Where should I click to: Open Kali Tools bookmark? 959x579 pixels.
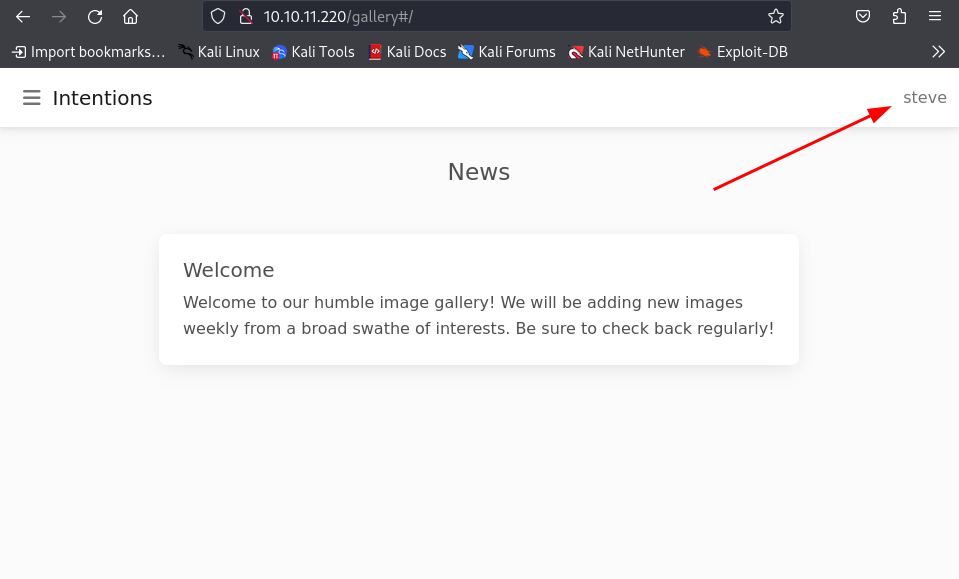313,52
